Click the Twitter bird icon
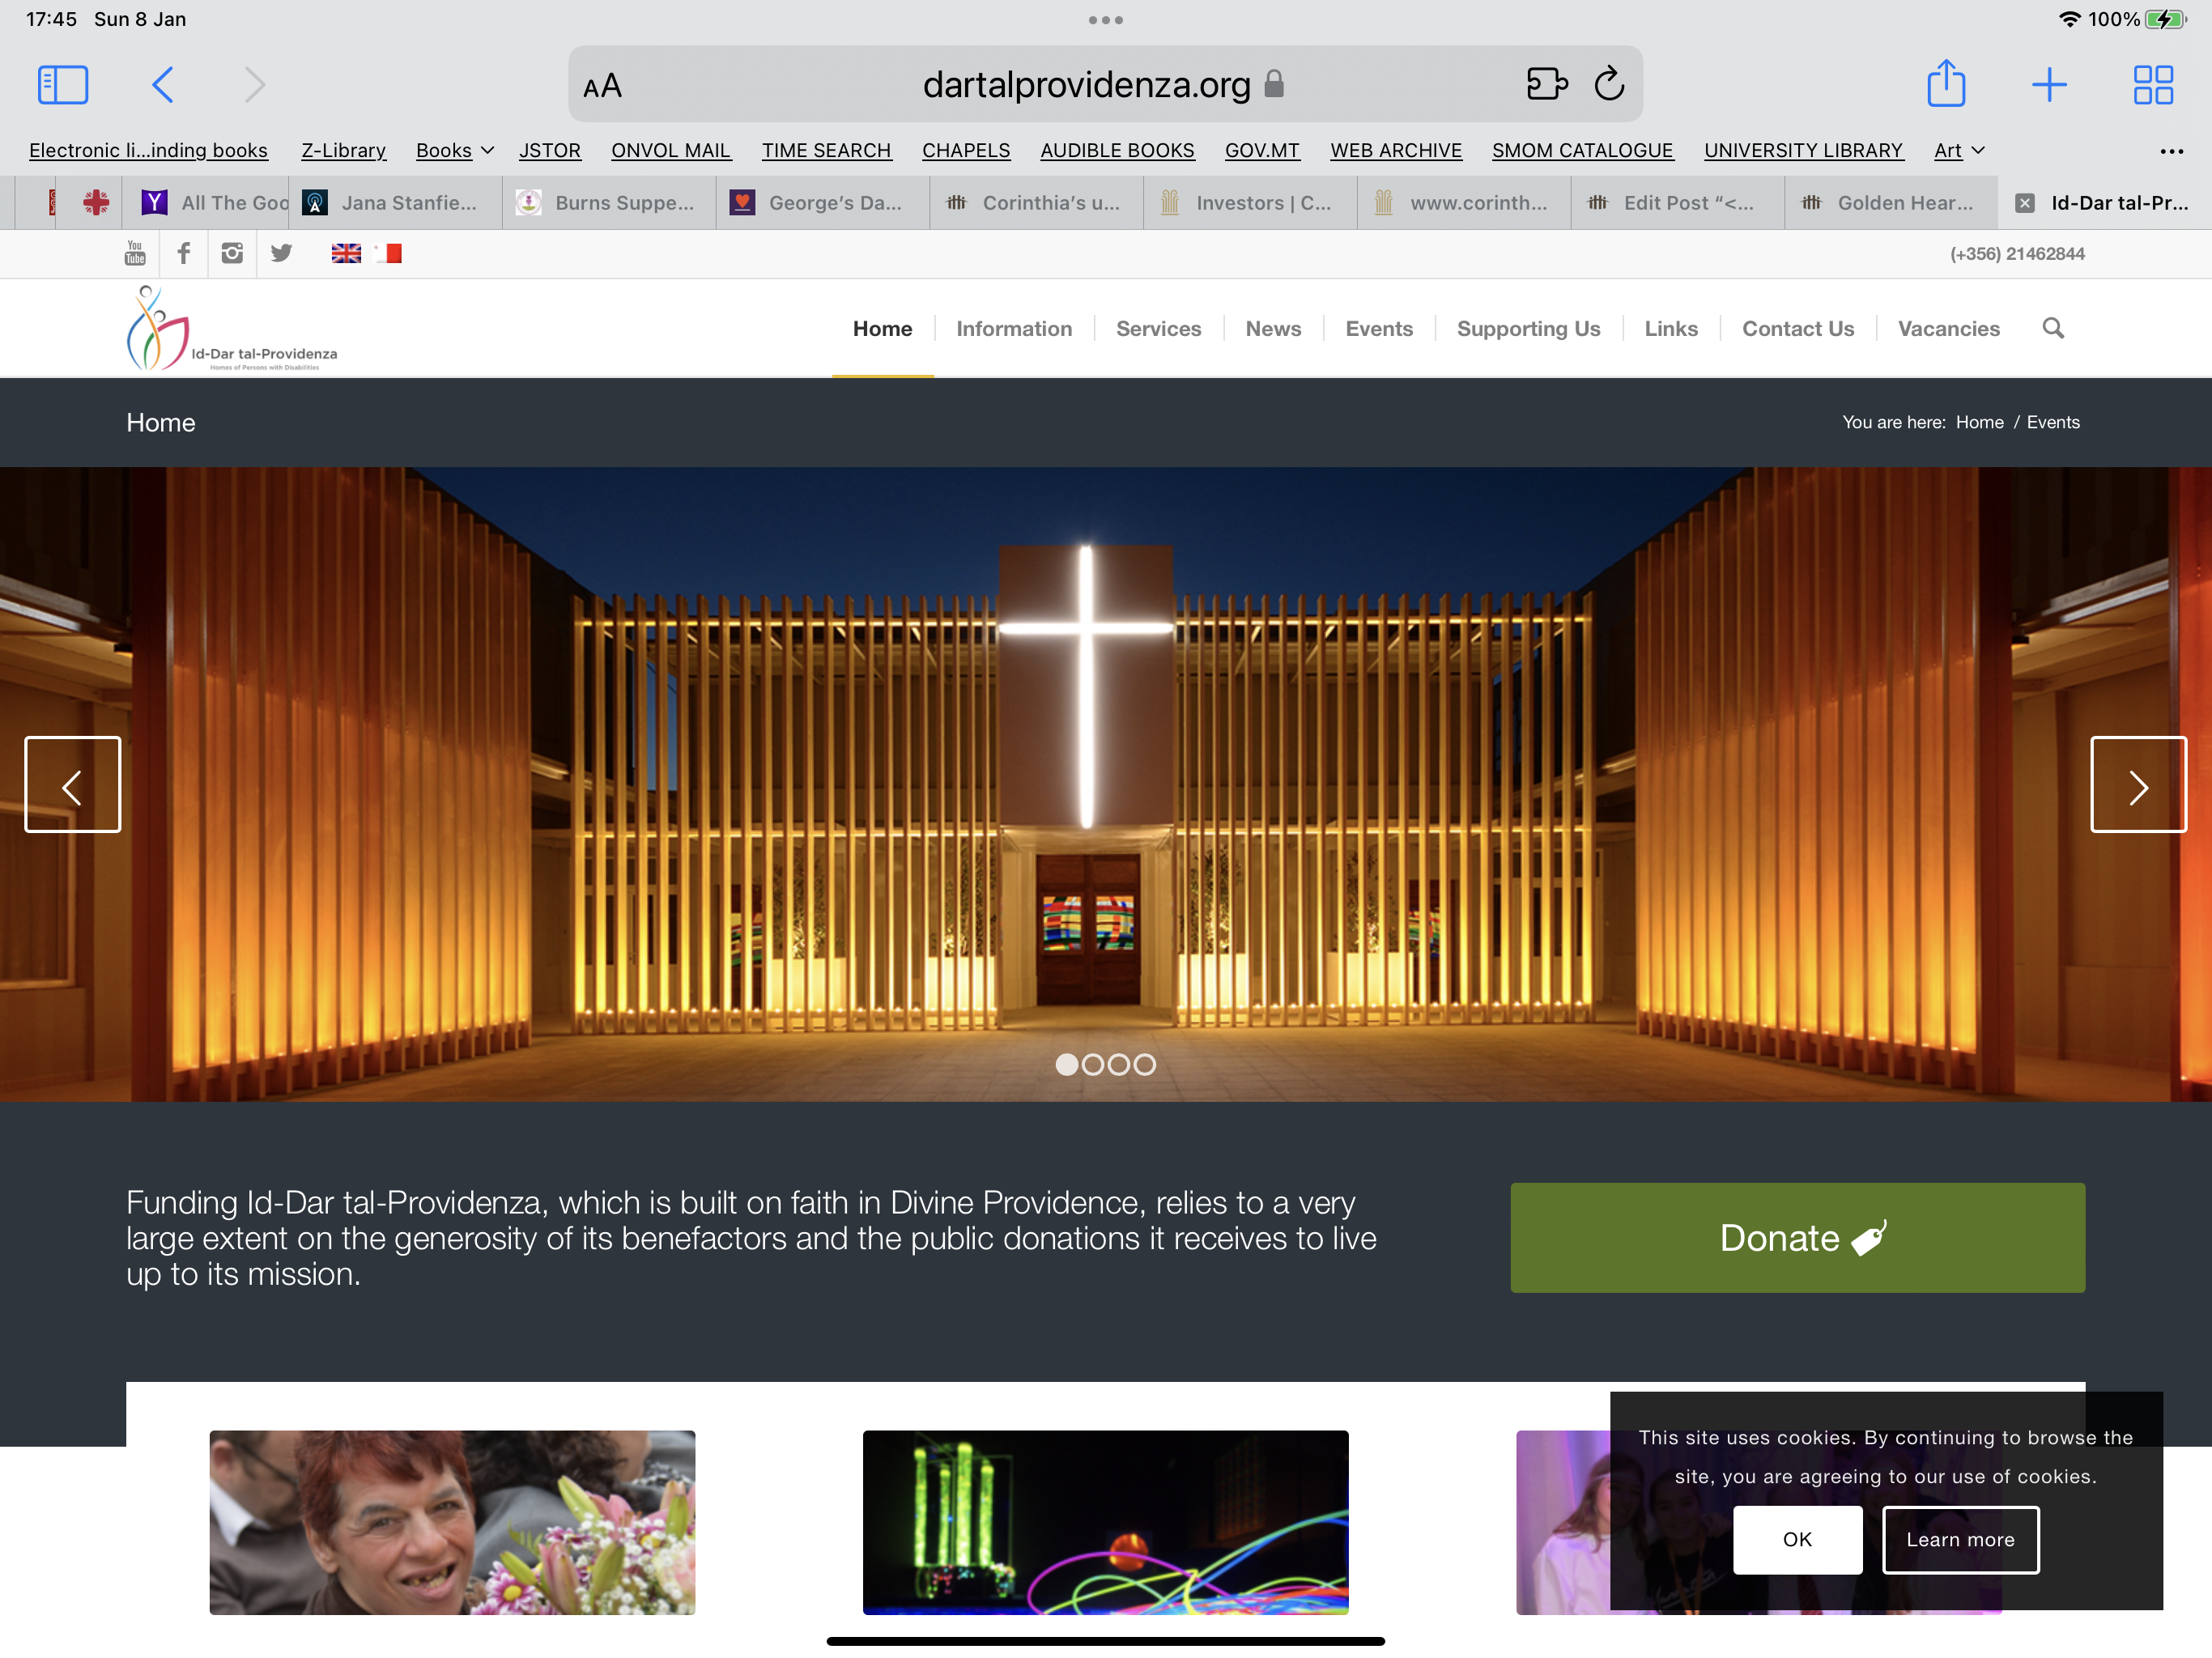 coord(281,253)
